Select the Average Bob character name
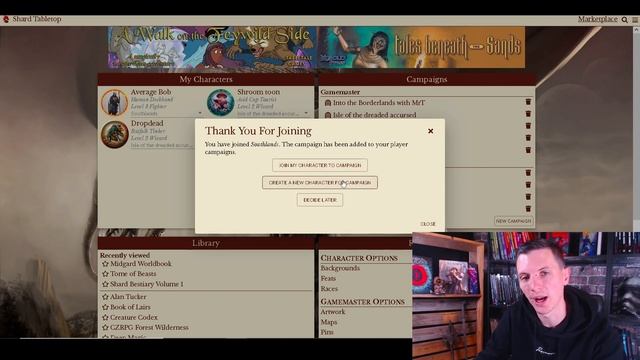Image resolution: width=640 pixels, height=360 pixels. click(x=151, y=92)
